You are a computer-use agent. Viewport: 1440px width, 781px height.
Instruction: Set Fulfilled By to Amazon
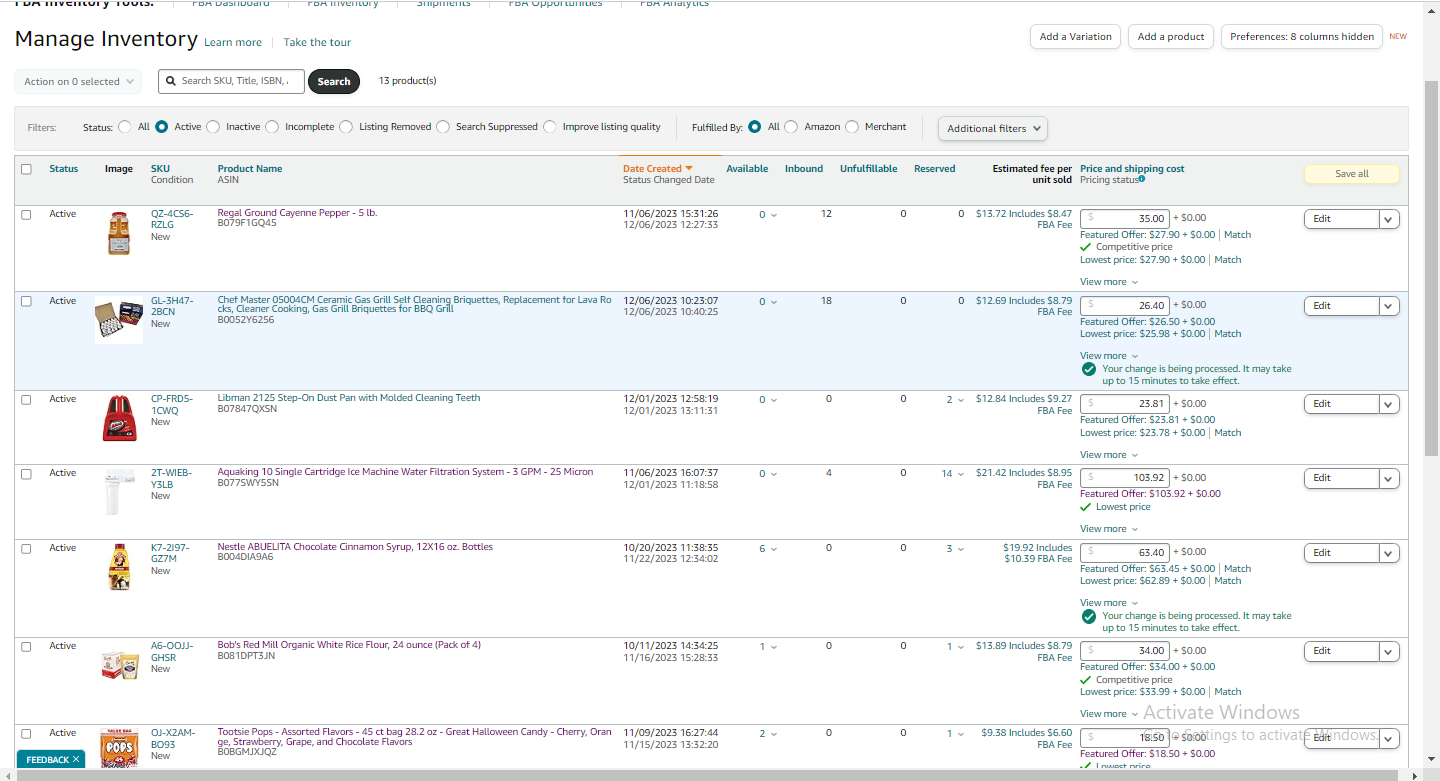(791, 127)
